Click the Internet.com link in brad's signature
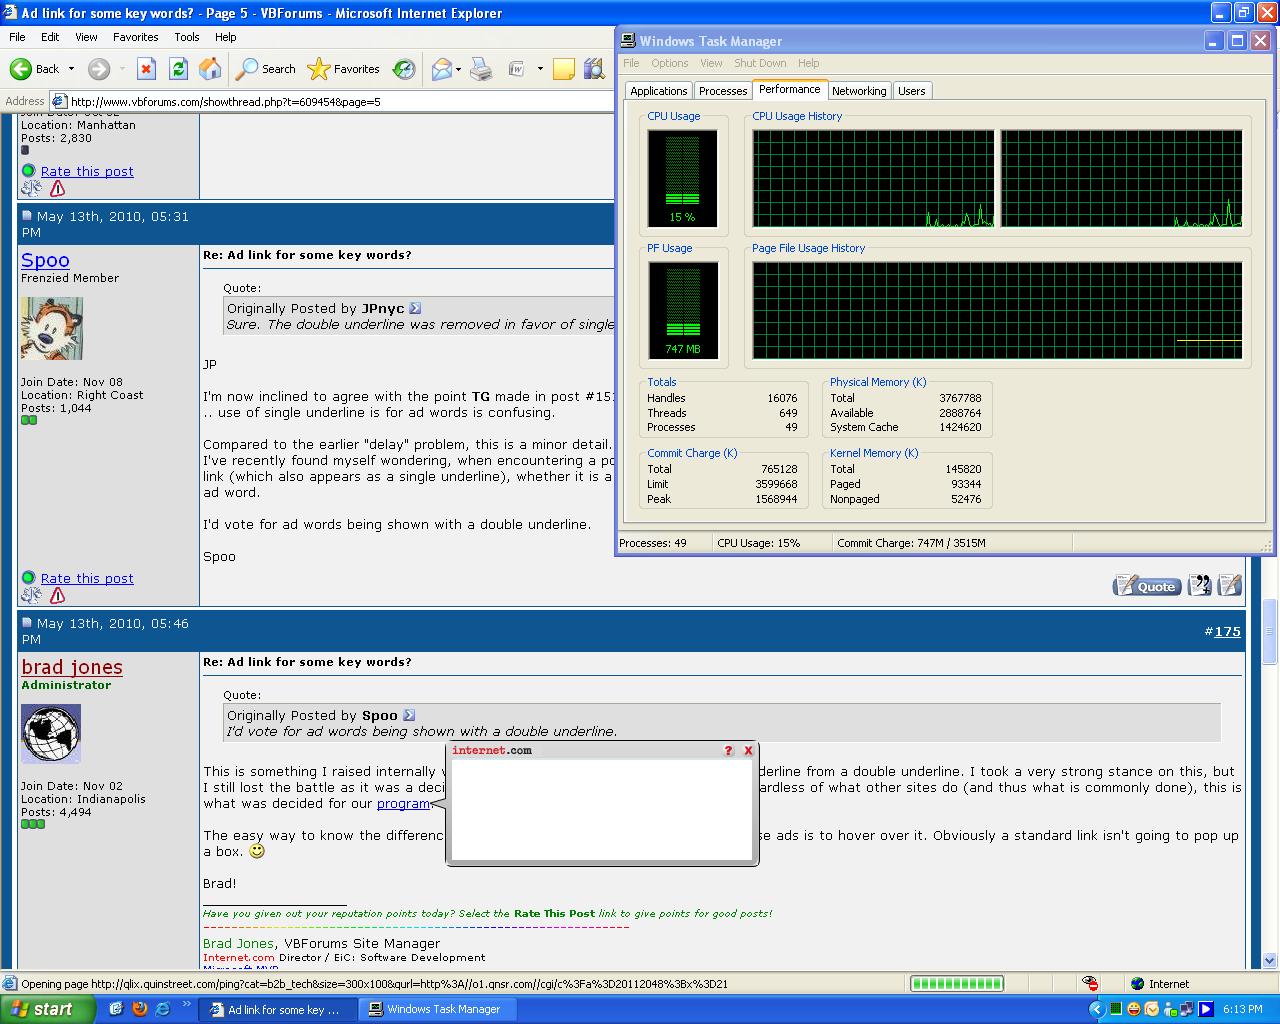This screenshot has width=1280, height=1024. click(239, 957)
